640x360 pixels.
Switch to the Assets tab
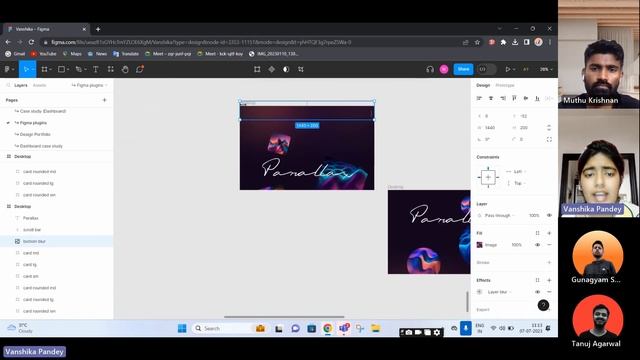[x=39, y=85]
